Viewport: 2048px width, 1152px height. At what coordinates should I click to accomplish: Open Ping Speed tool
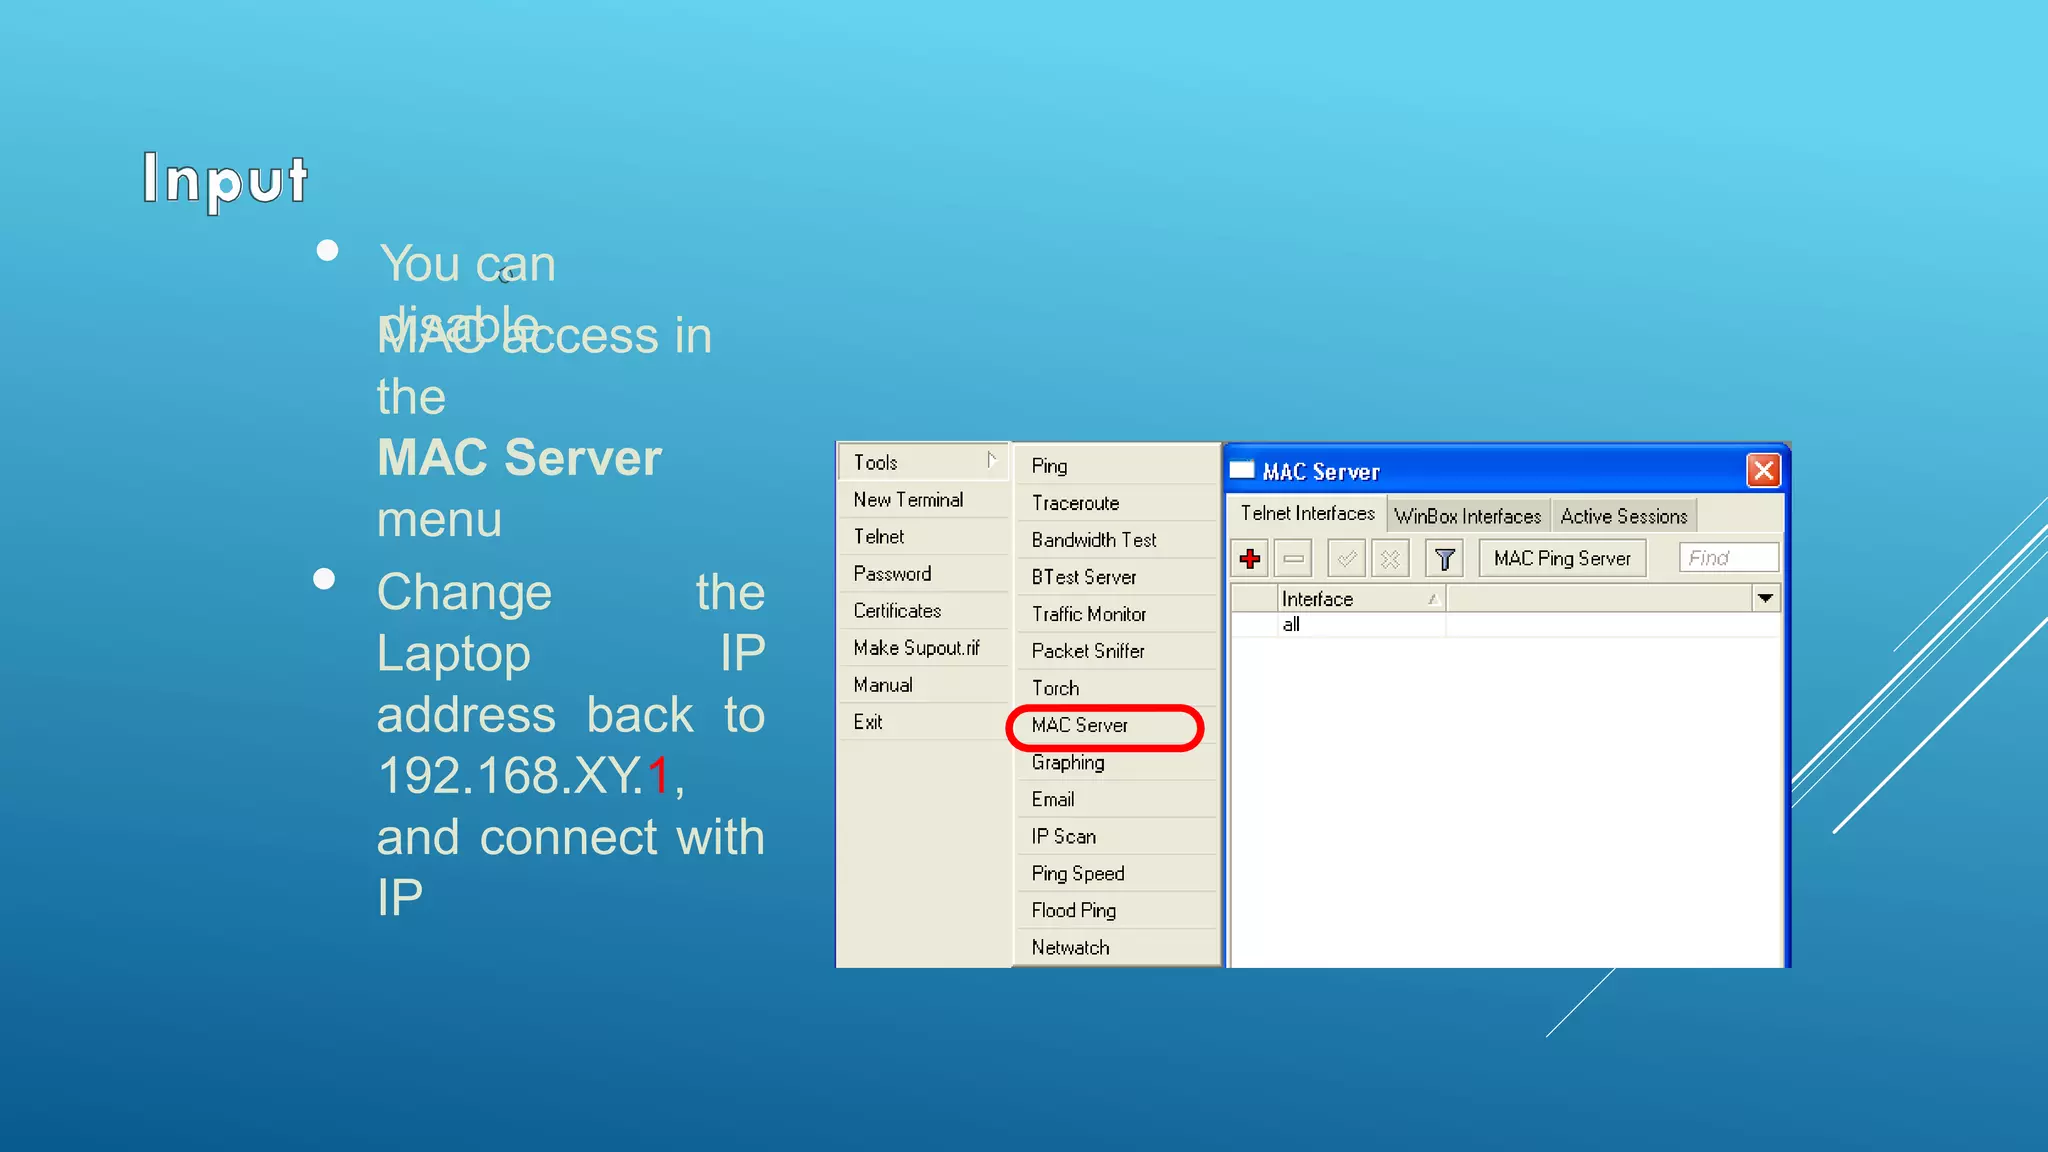pyautogui.click(x=1117, y=873)
